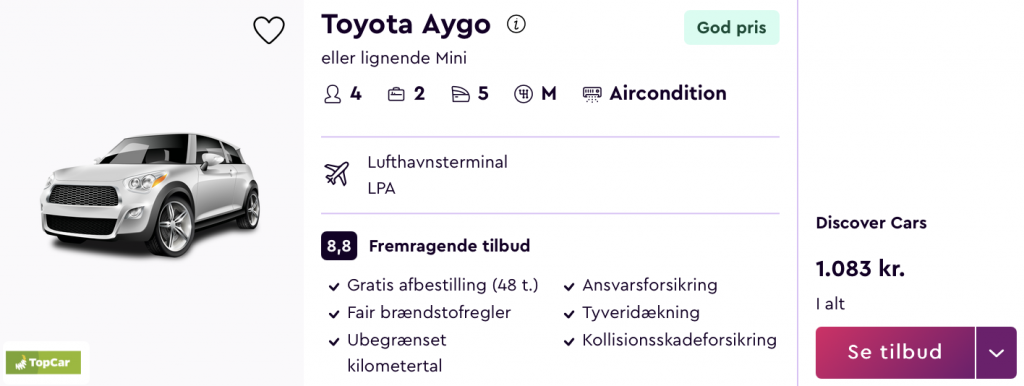Image resolution: width=1024 pixels, height=386 pixels.
Task: Click the TopCar supplier logo
Action: click(43, 362)
